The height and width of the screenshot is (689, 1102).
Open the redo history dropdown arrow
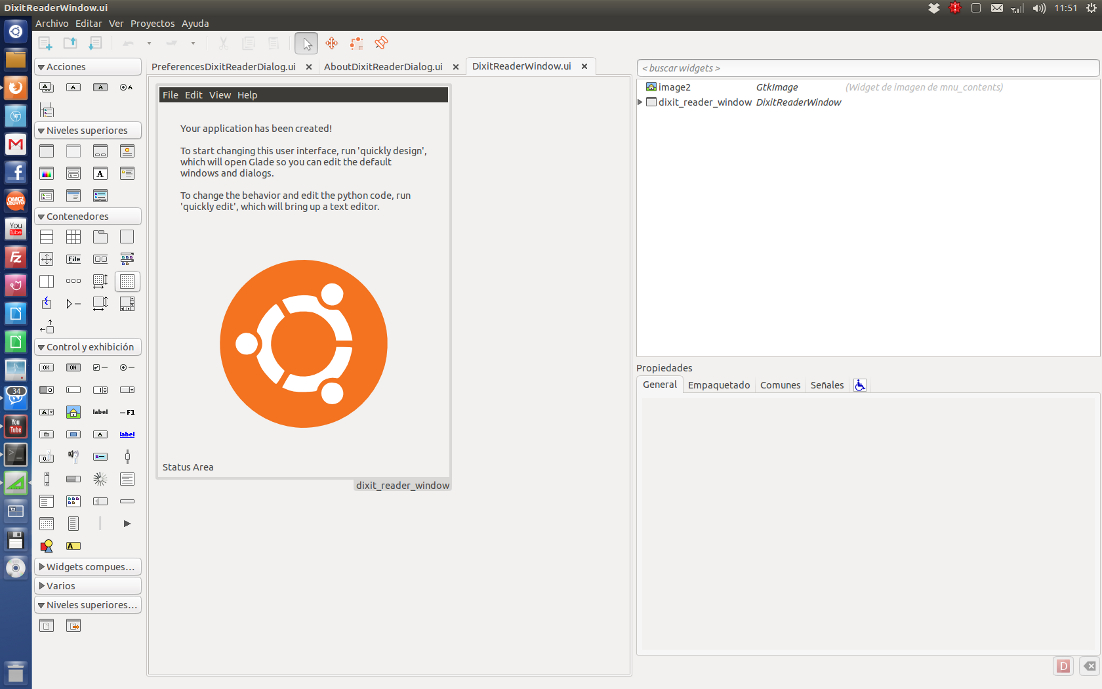193,44
